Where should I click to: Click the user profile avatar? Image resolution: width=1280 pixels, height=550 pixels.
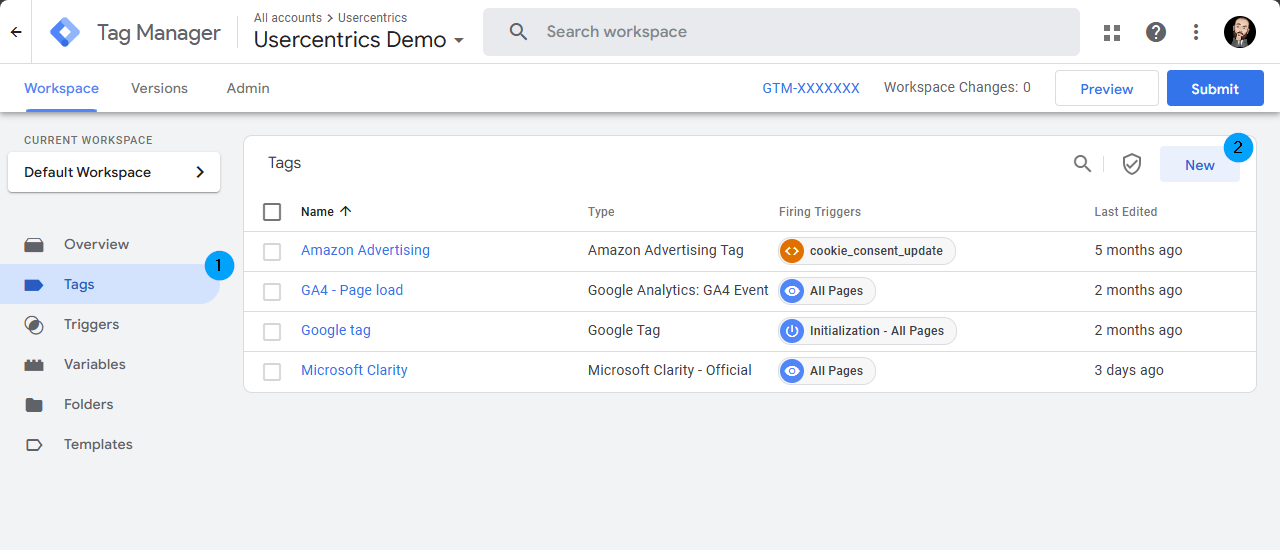tap(1240, 32)
